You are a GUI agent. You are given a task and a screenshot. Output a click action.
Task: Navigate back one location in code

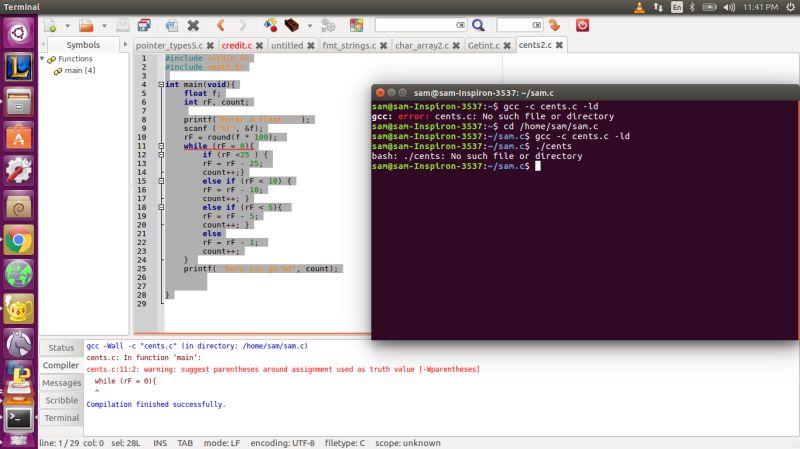pyautogui.click(x=220, y=25)
